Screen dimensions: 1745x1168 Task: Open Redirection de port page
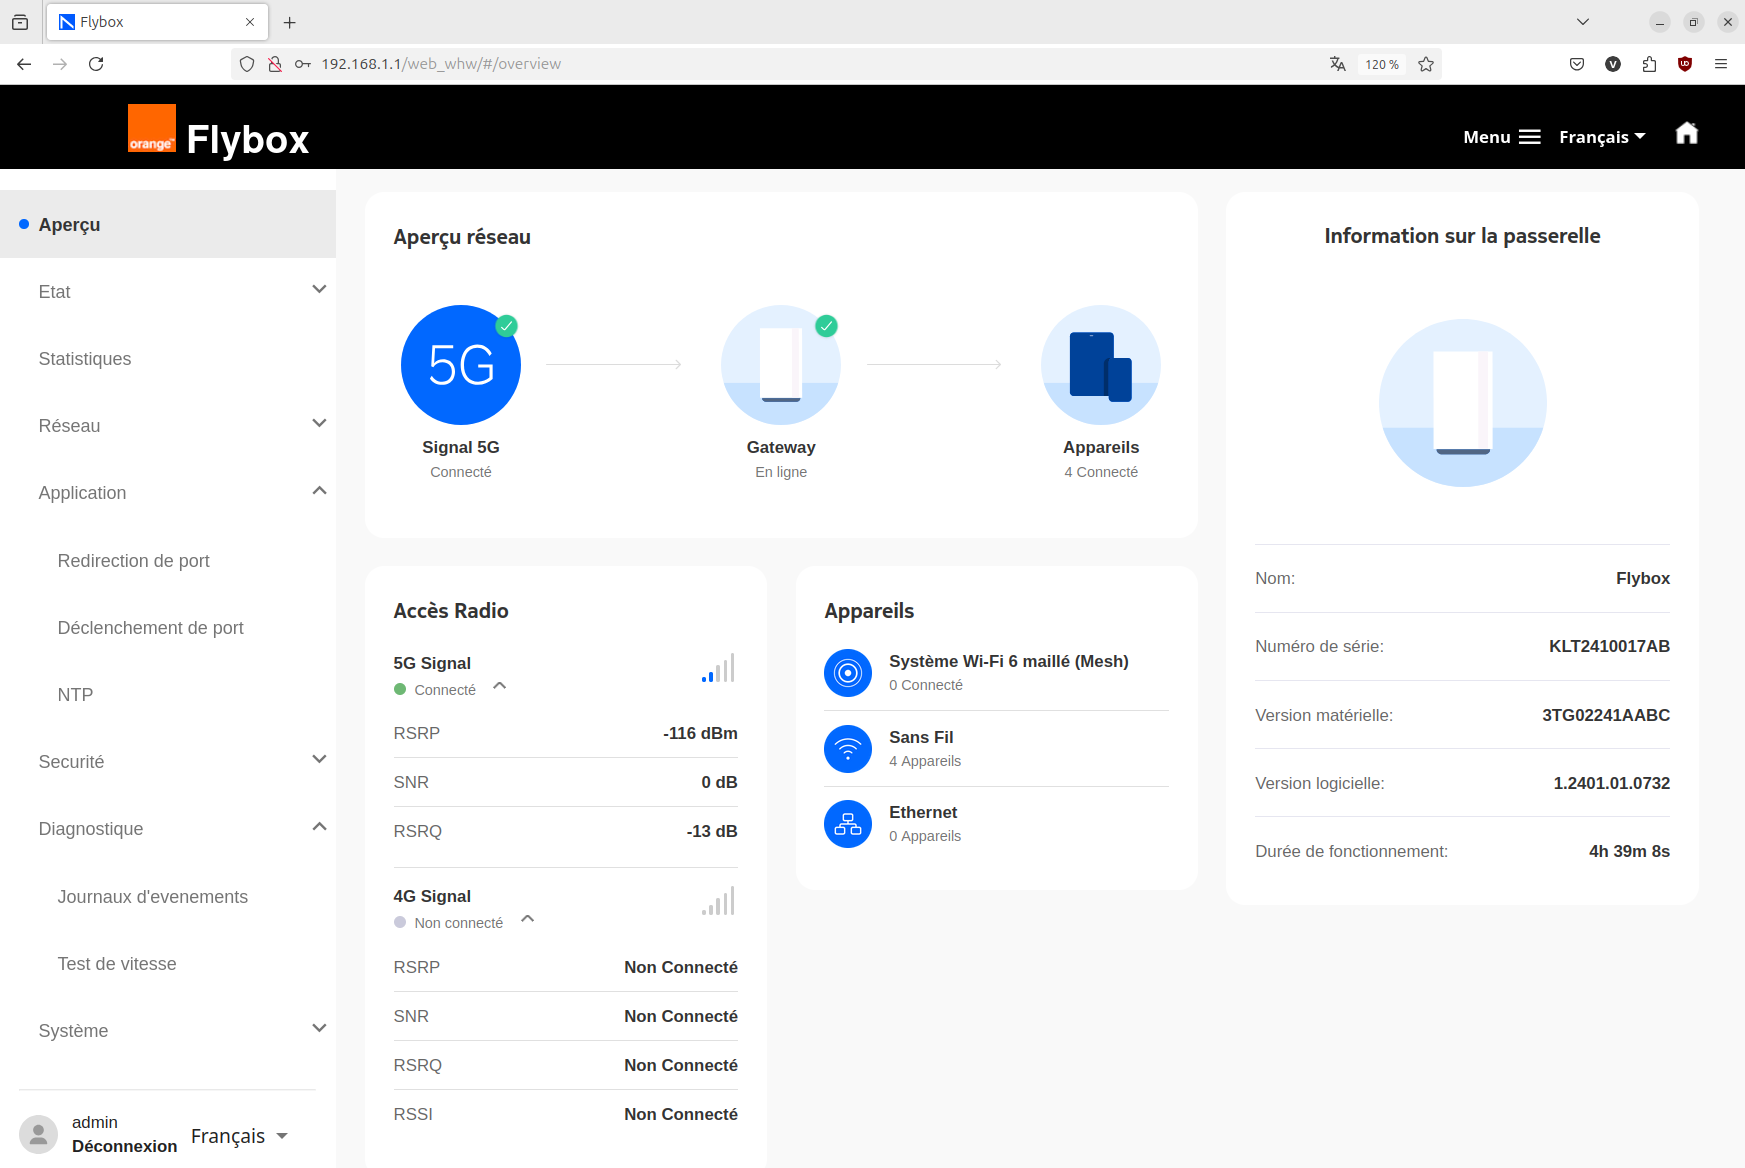[x=134, y=561]
